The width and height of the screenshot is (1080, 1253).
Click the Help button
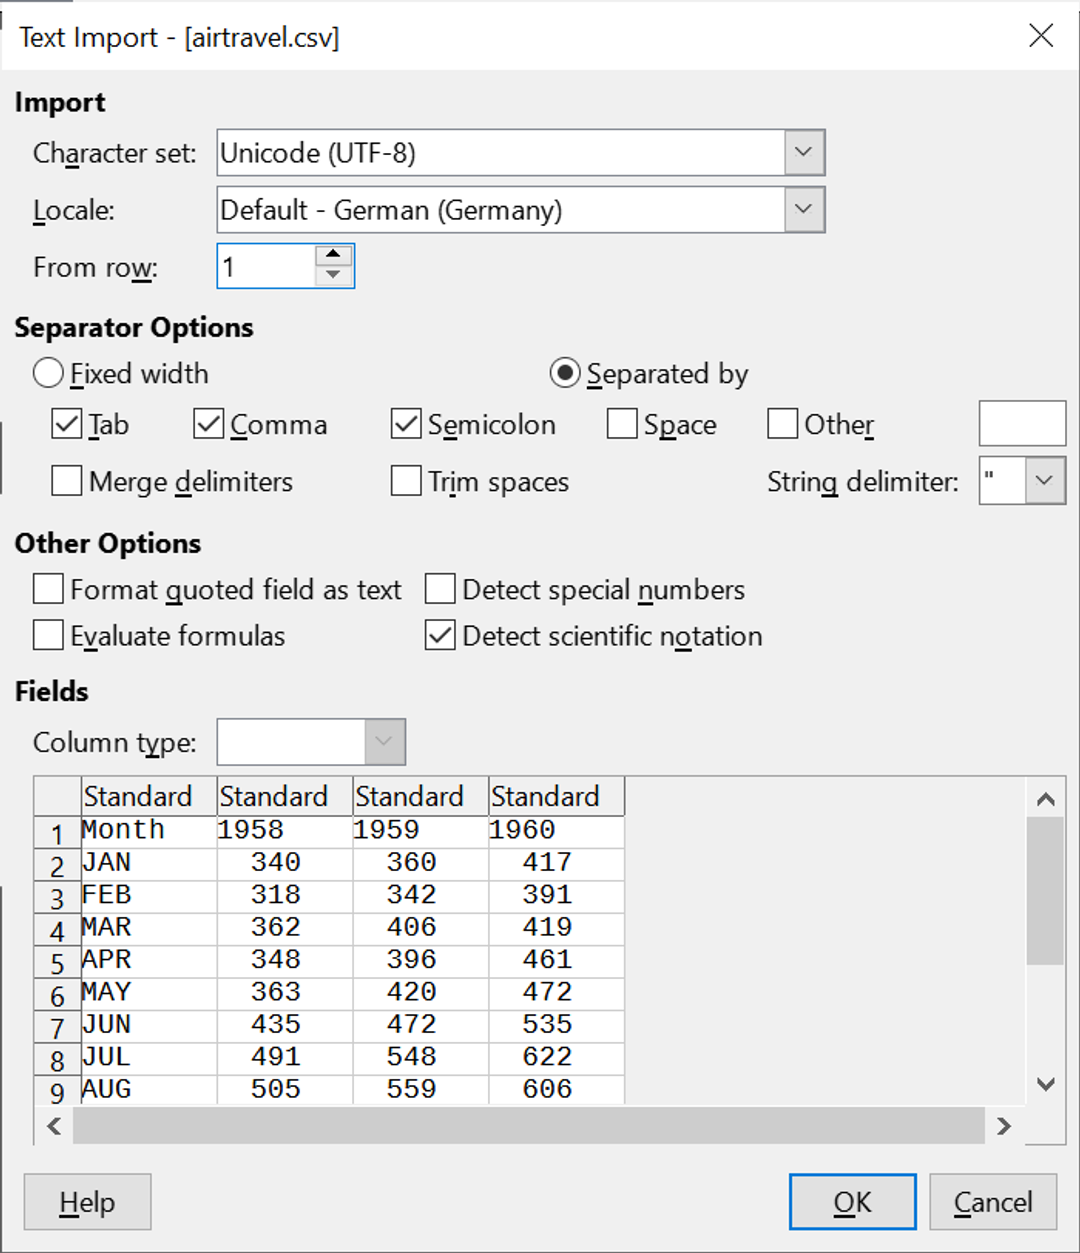(87, 1202)
